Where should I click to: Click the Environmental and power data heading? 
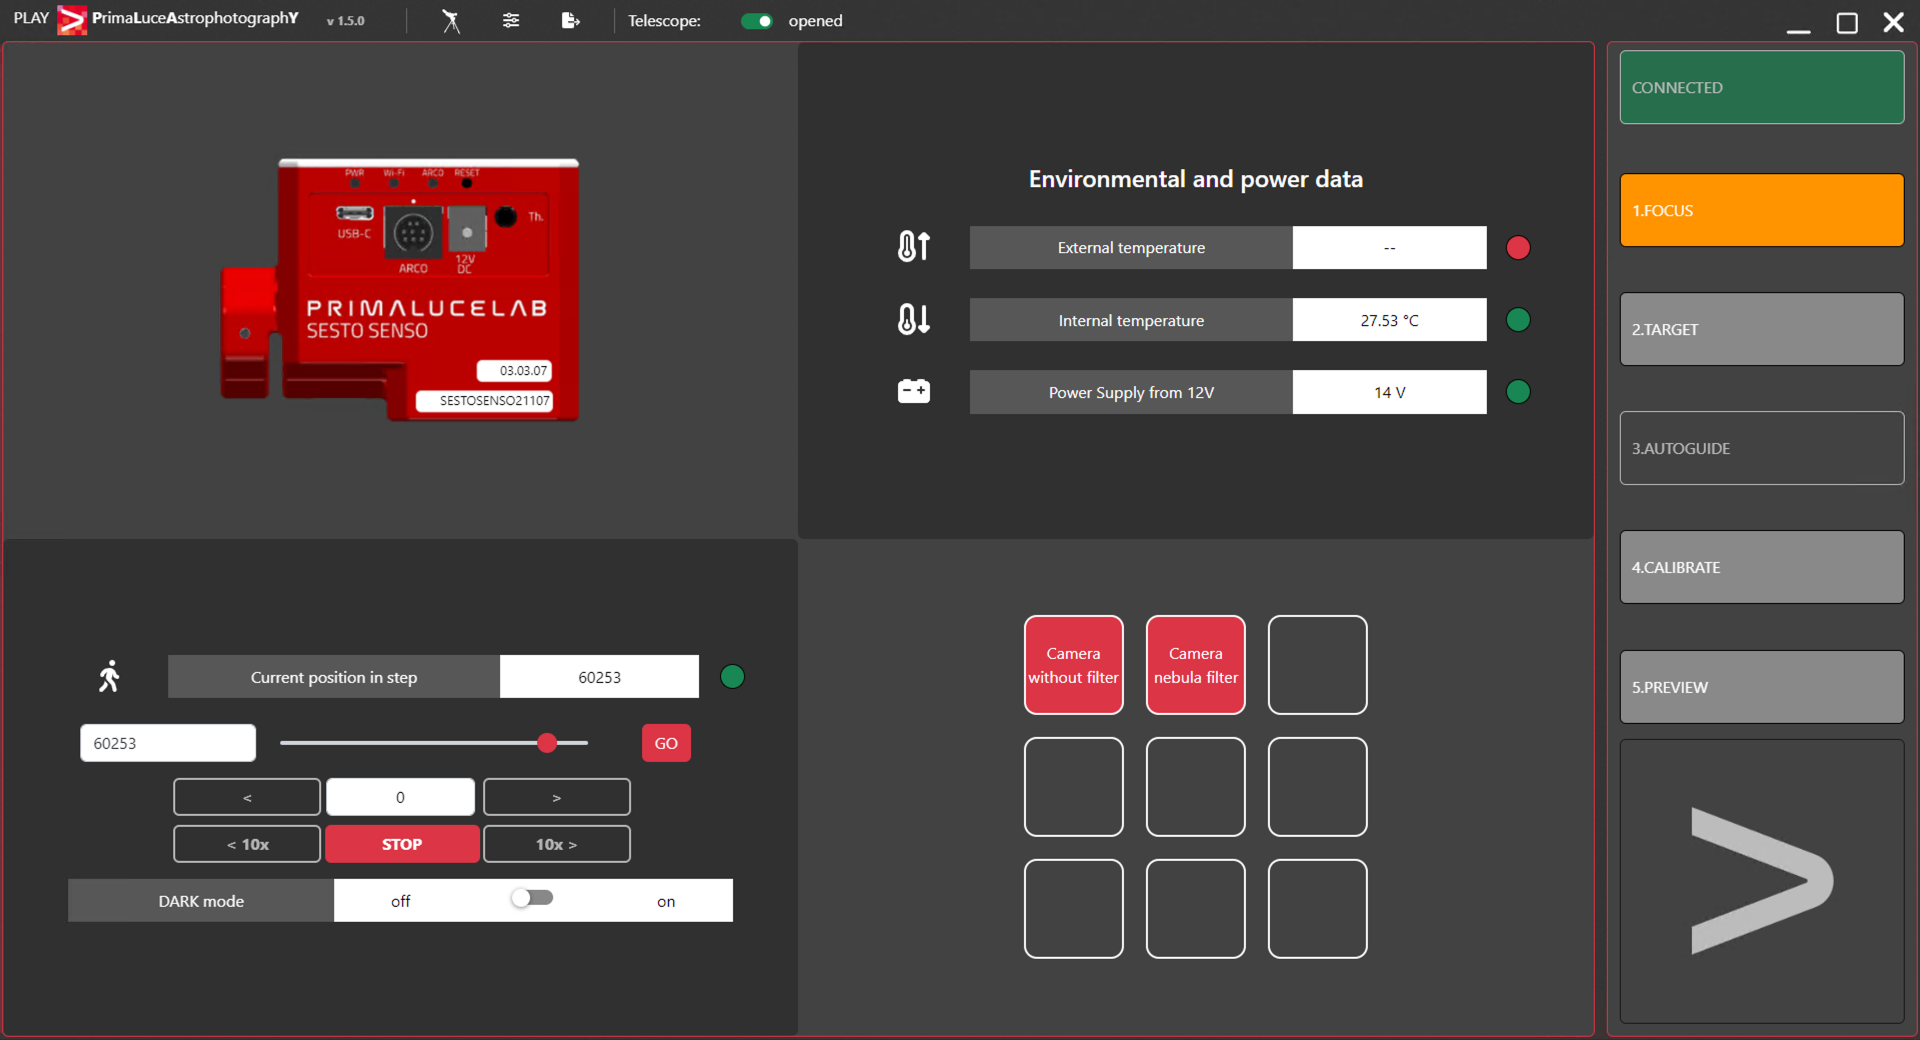pos(1196,179)
